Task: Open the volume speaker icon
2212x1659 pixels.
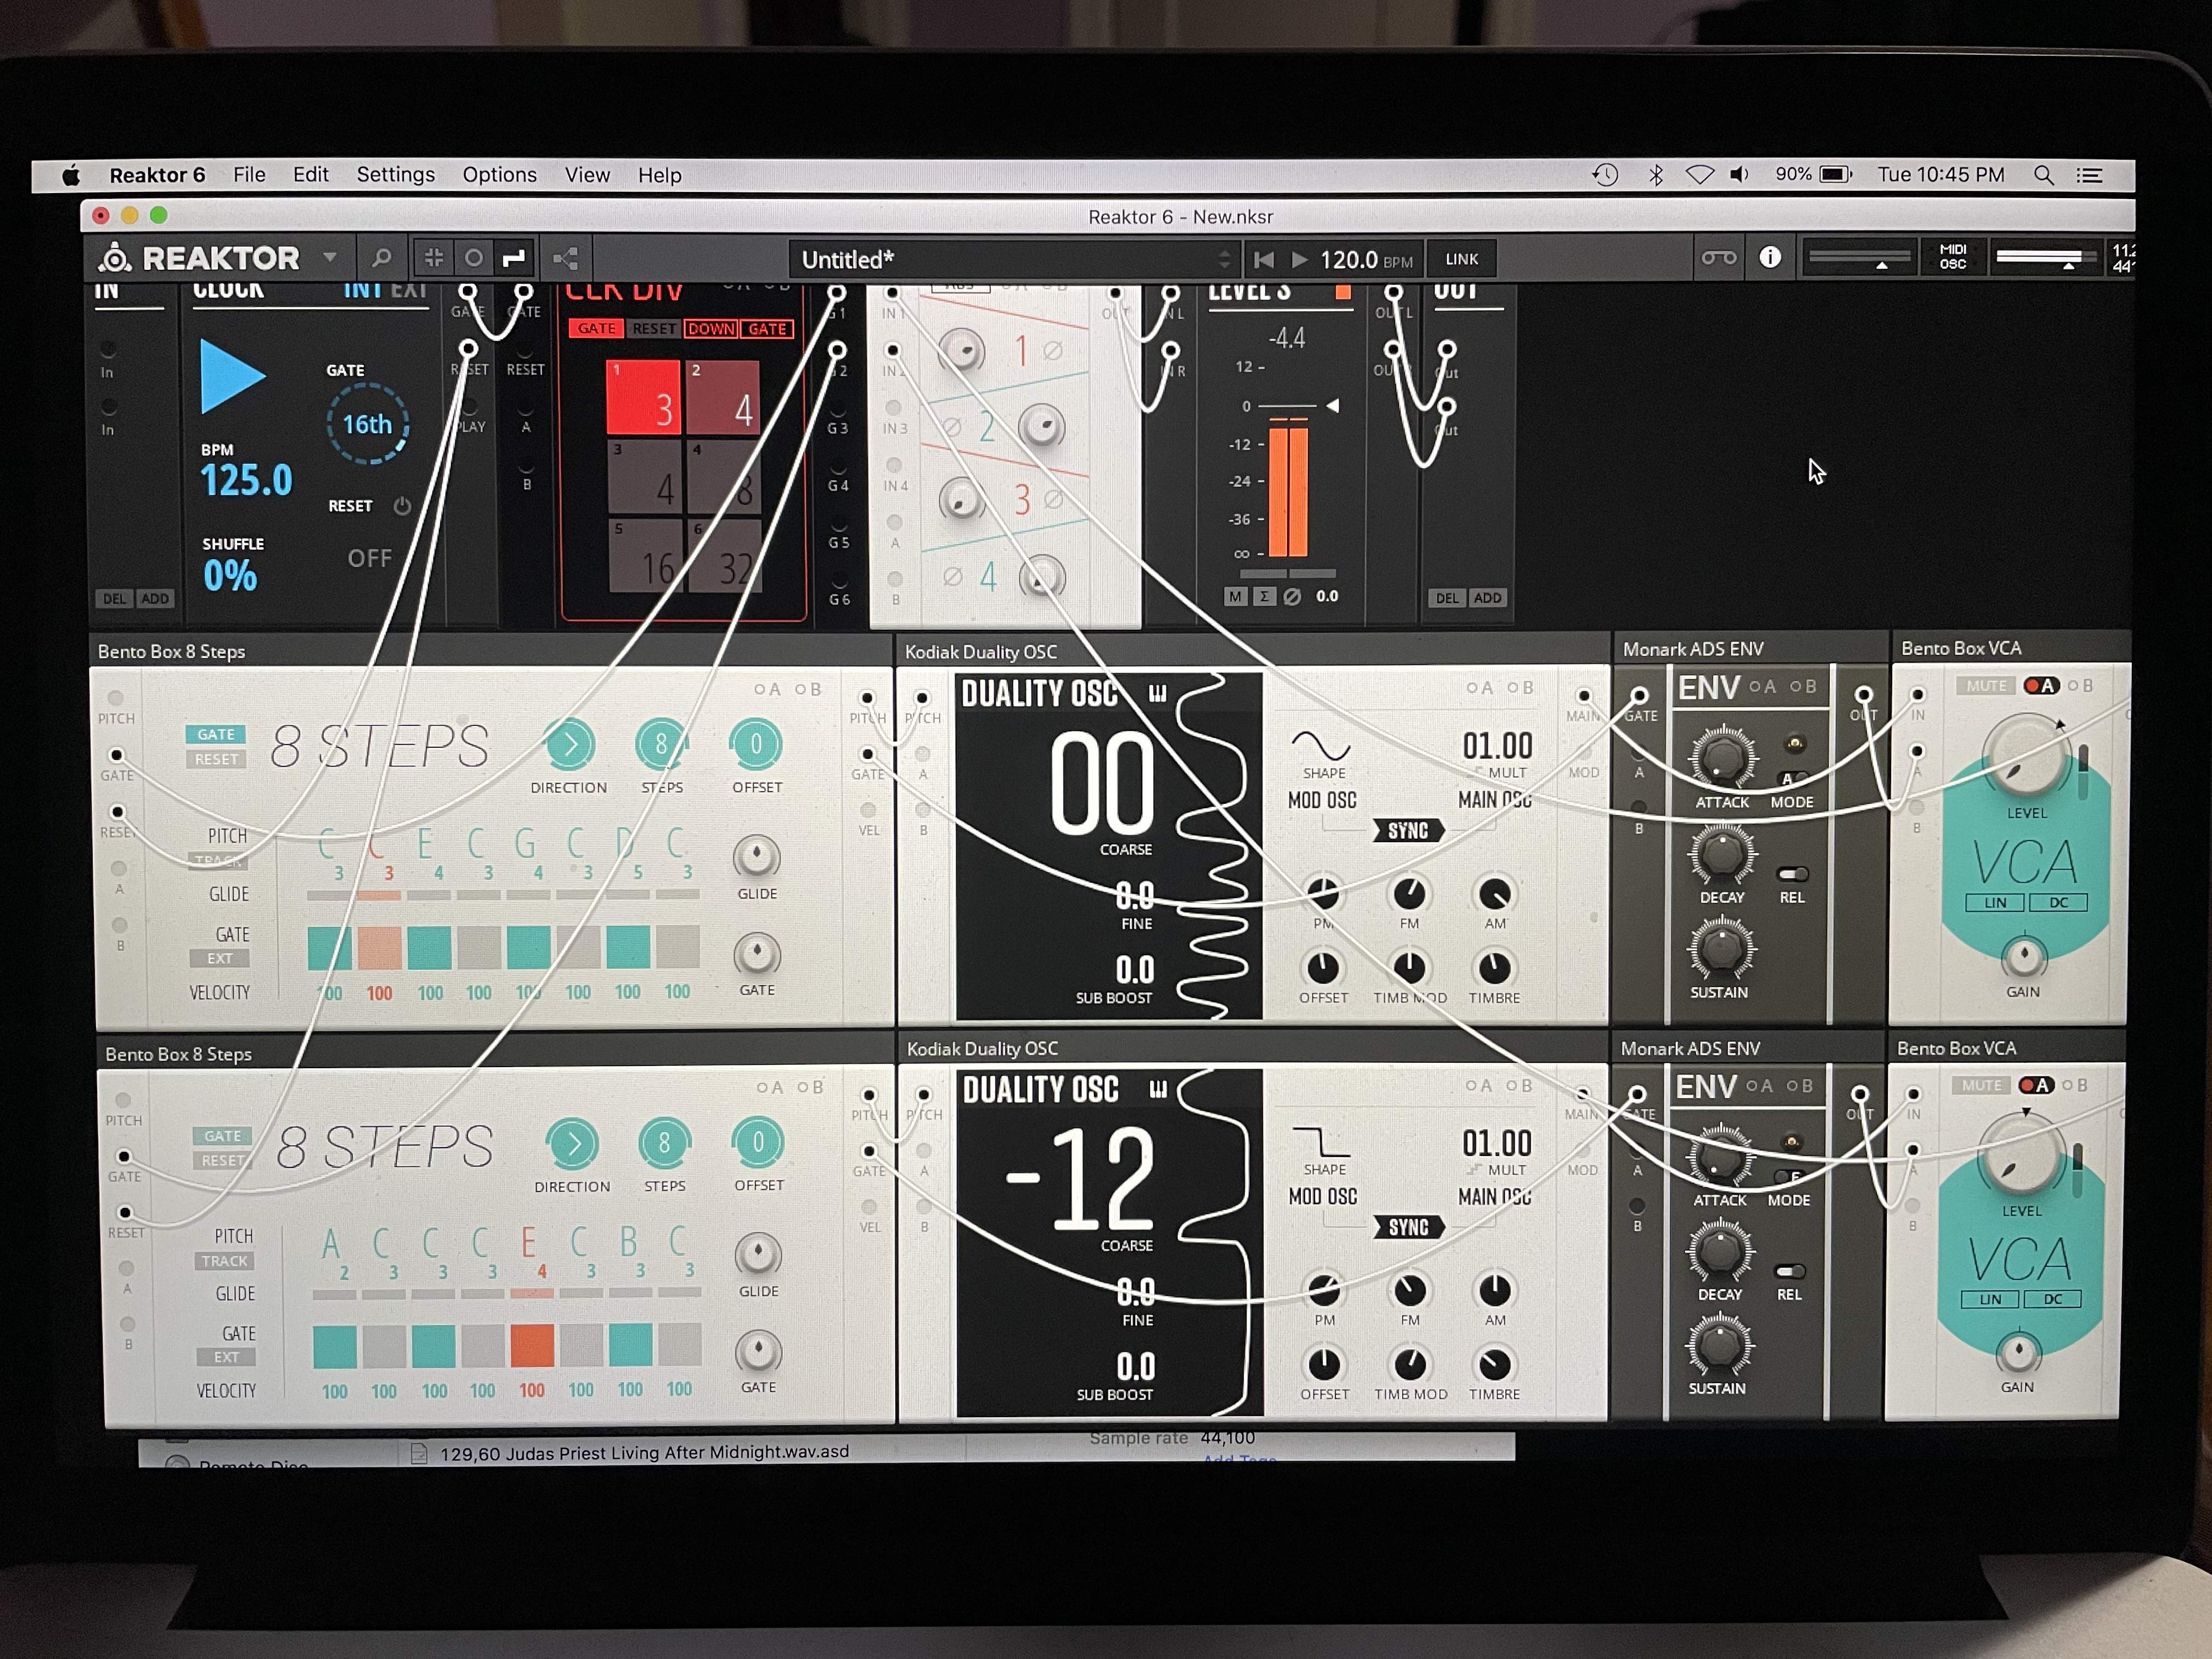Action: coord(1740,175)
